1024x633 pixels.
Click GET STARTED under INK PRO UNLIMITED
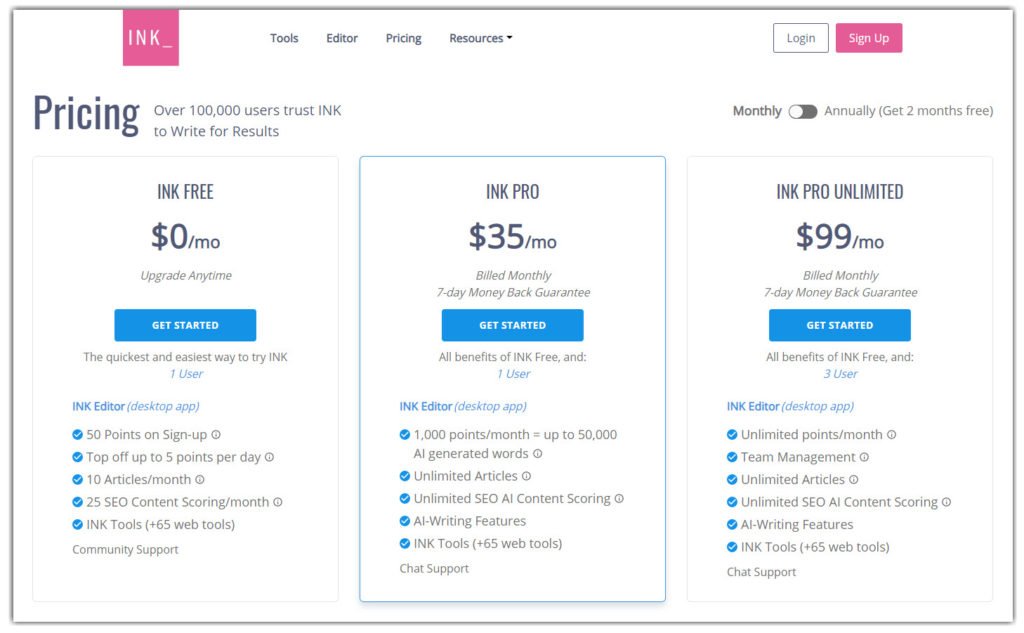(x=840, y=325)
